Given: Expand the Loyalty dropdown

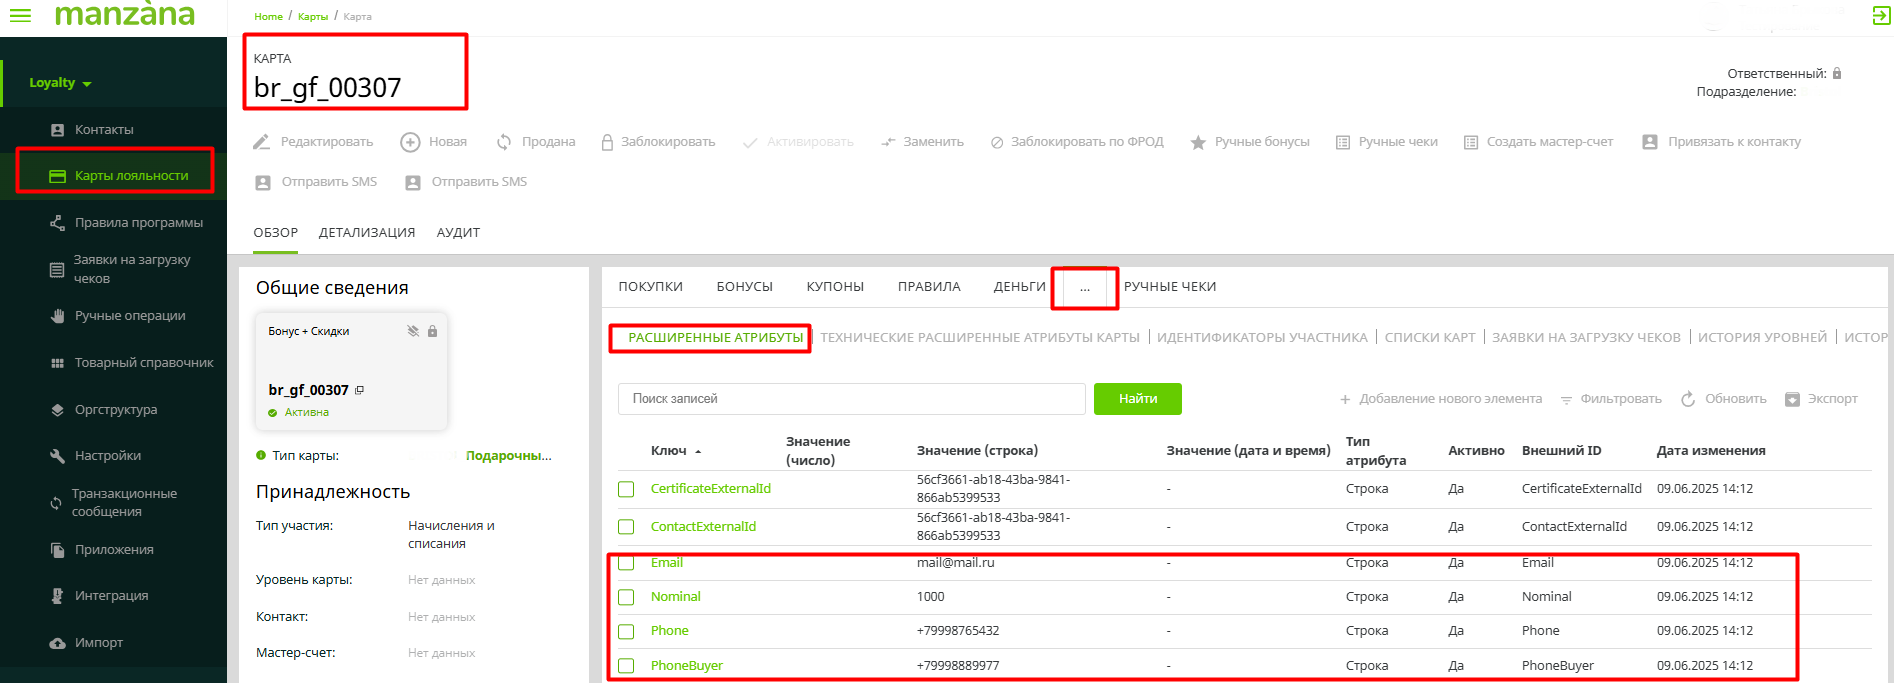Looking at the screenshot, I should 60,83.
